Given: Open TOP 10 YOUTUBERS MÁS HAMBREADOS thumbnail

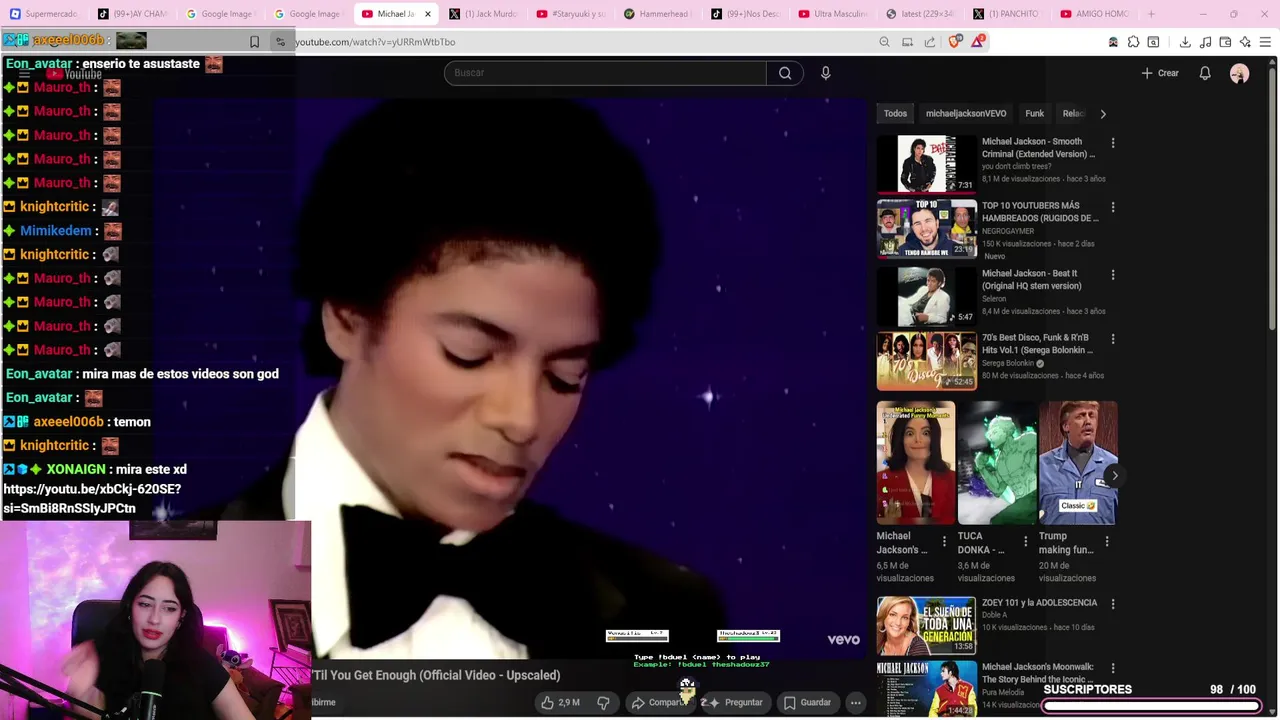Looking at the screenshot, I should coord(927,229).
